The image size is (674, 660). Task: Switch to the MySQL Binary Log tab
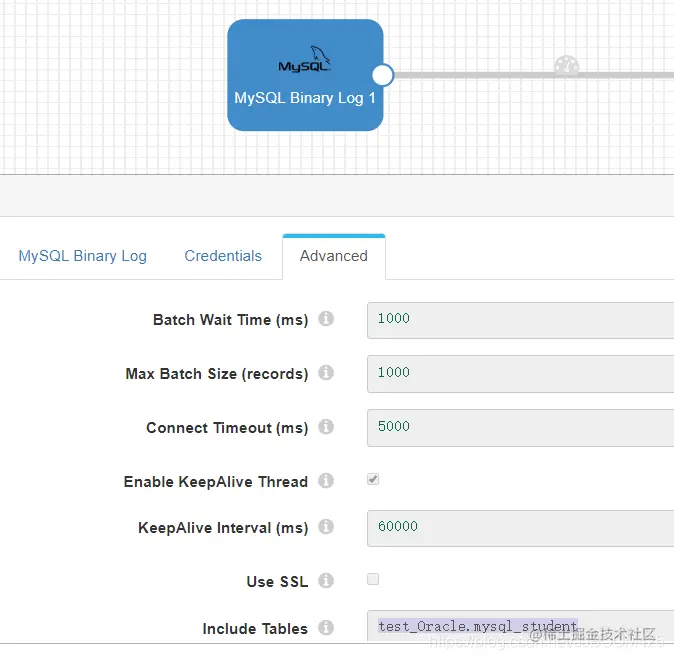coord(83,256)
